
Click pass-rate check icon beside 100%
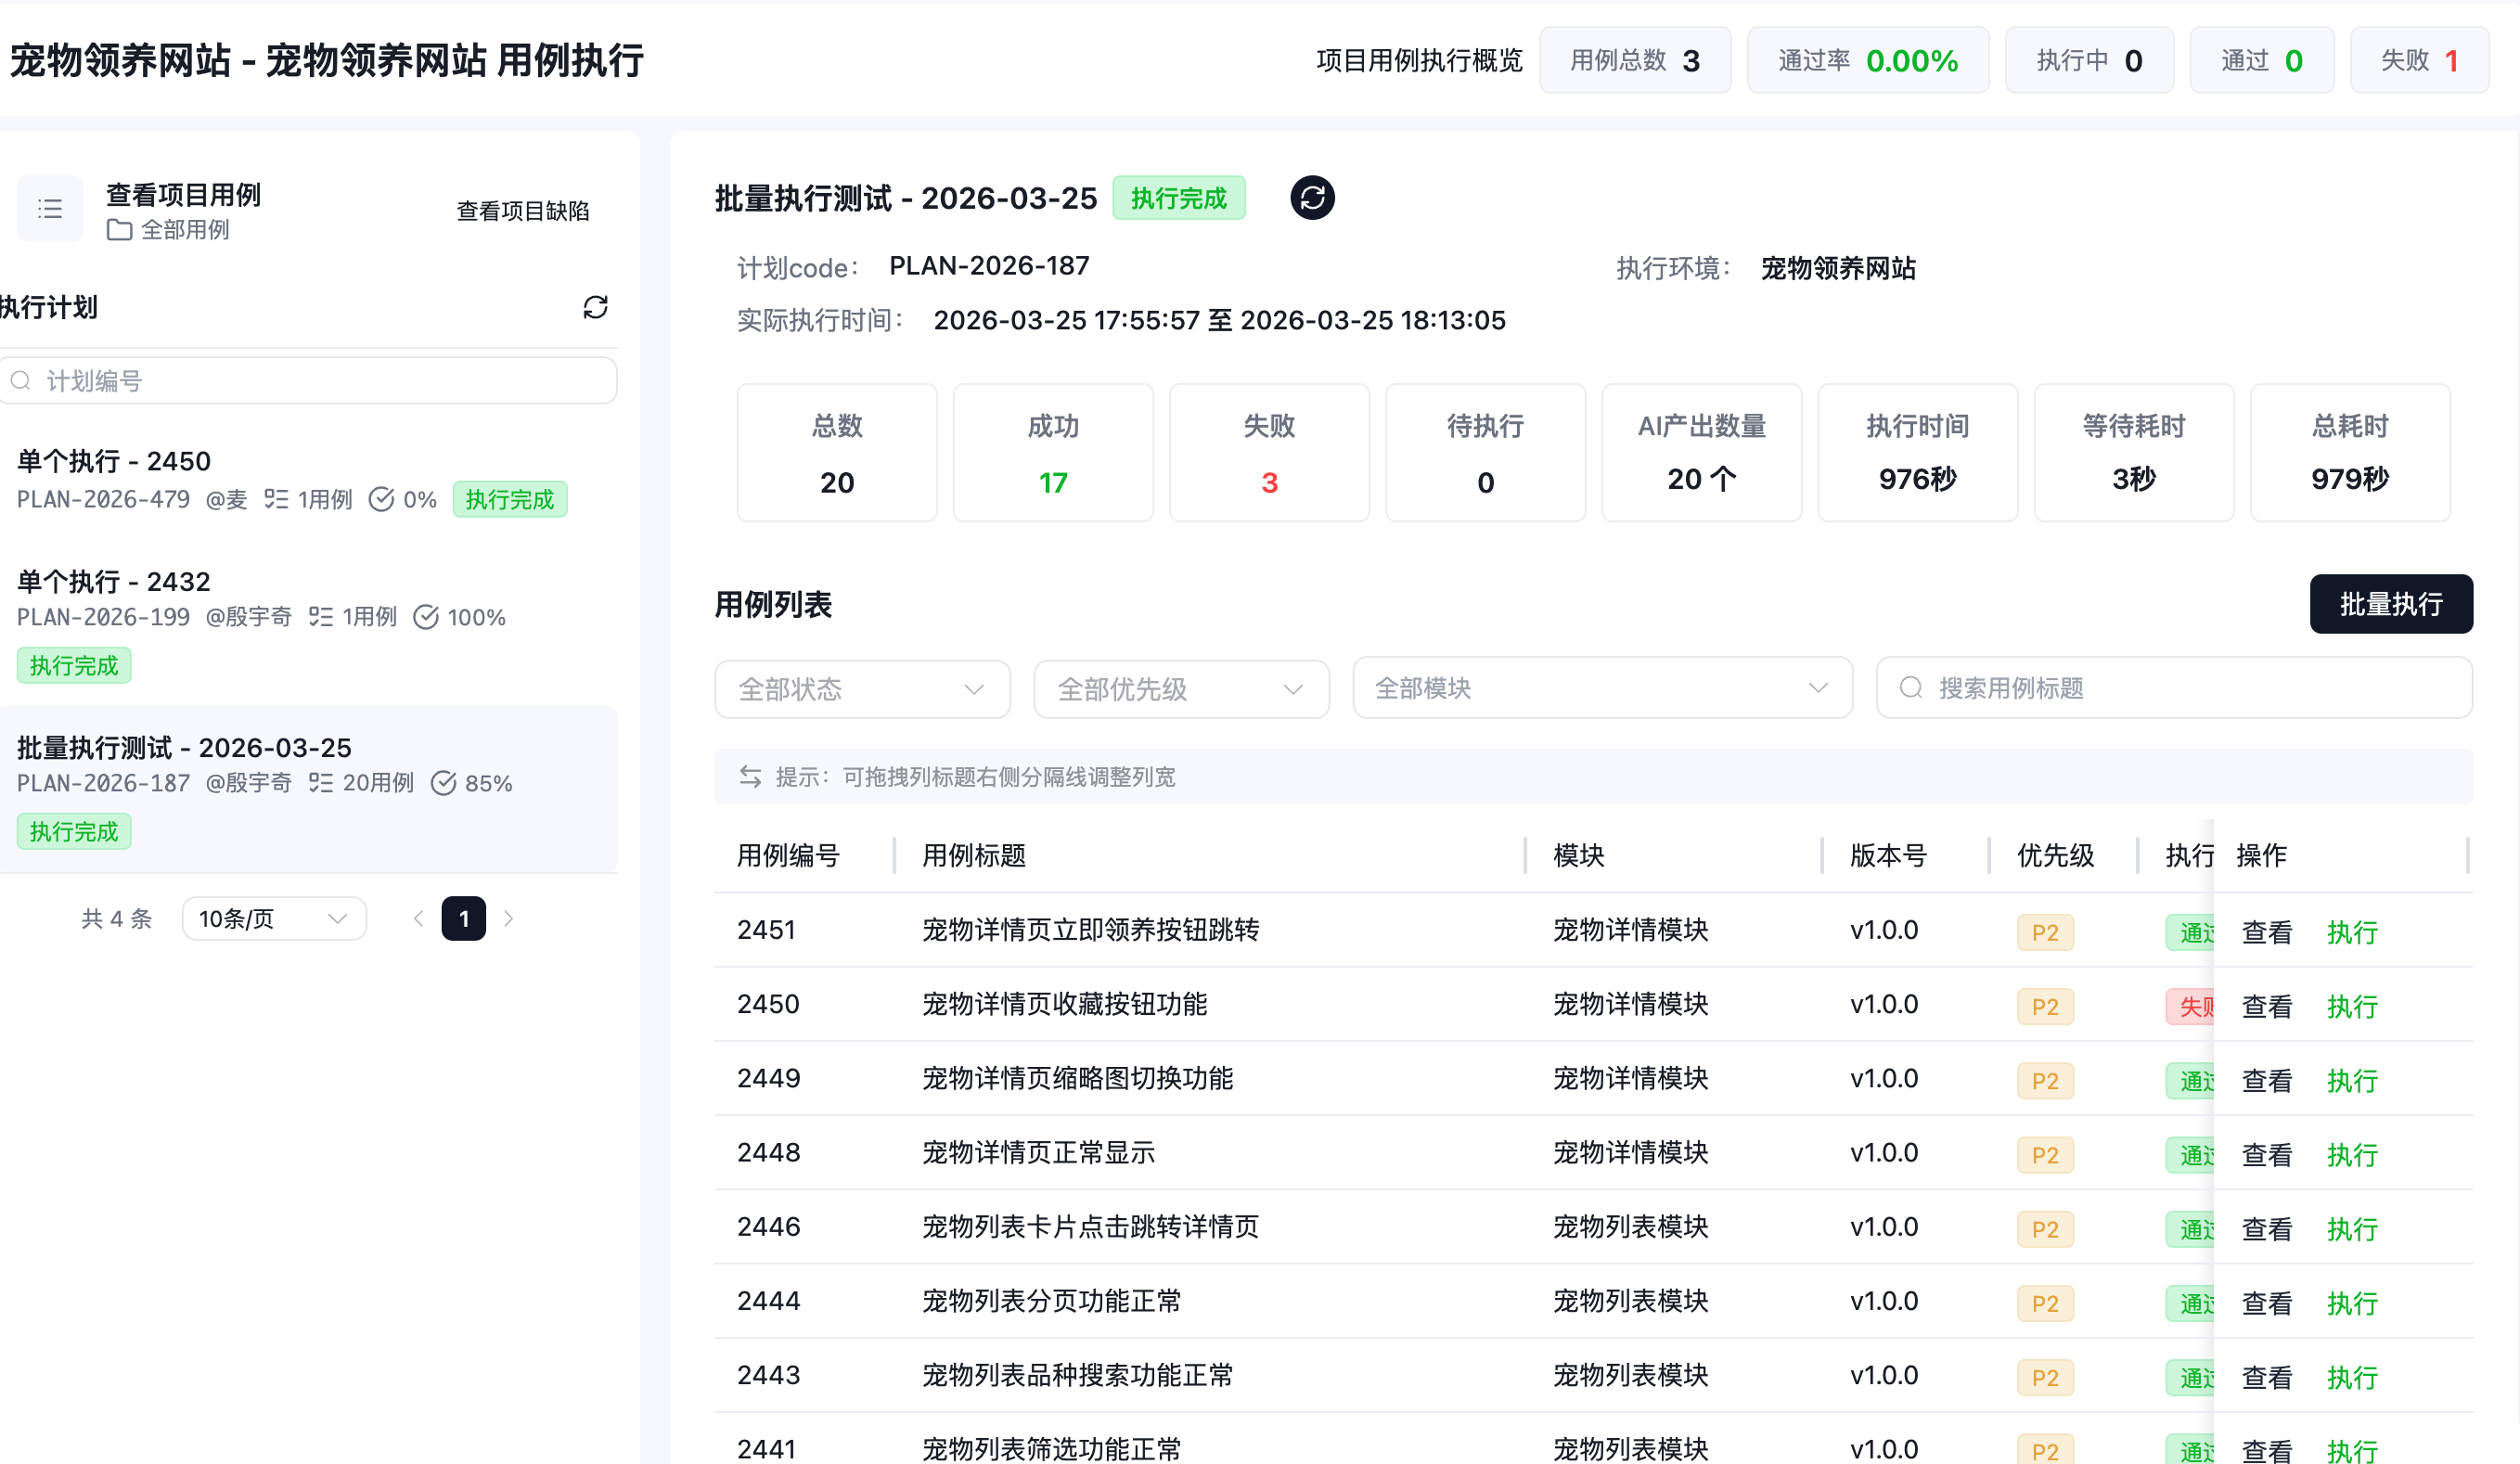[426, 617]
